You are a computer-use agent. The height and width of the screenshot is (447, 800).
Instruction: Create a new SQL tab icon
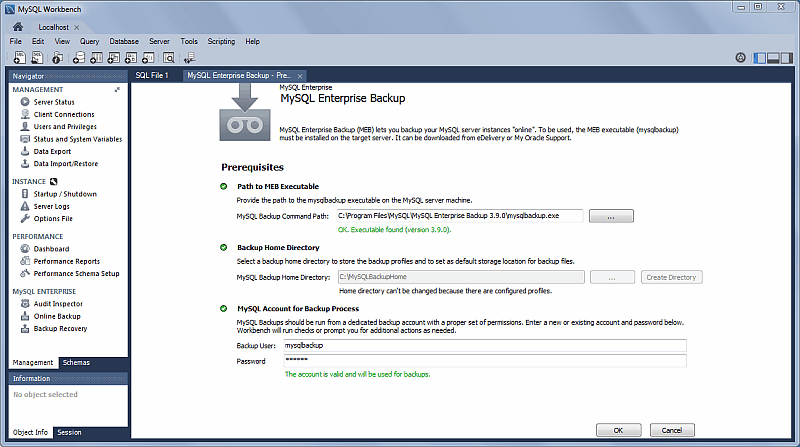tap(20, 58)
